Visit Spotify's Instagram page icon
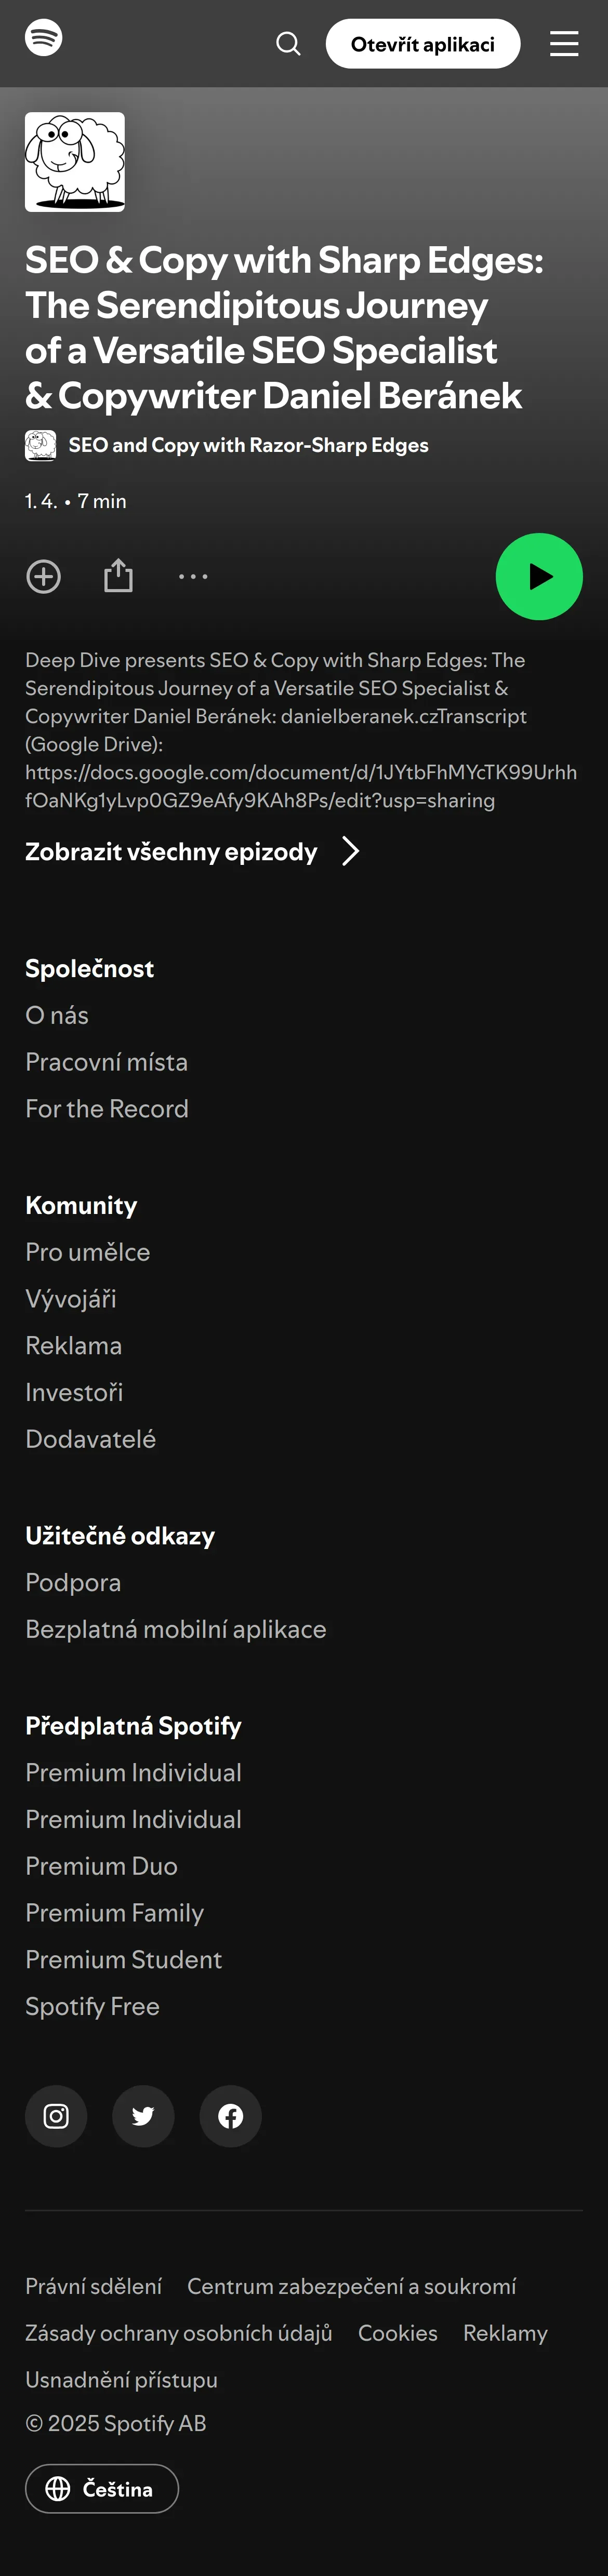This screenshot has height=2576, width=608. click(56, 2116)
